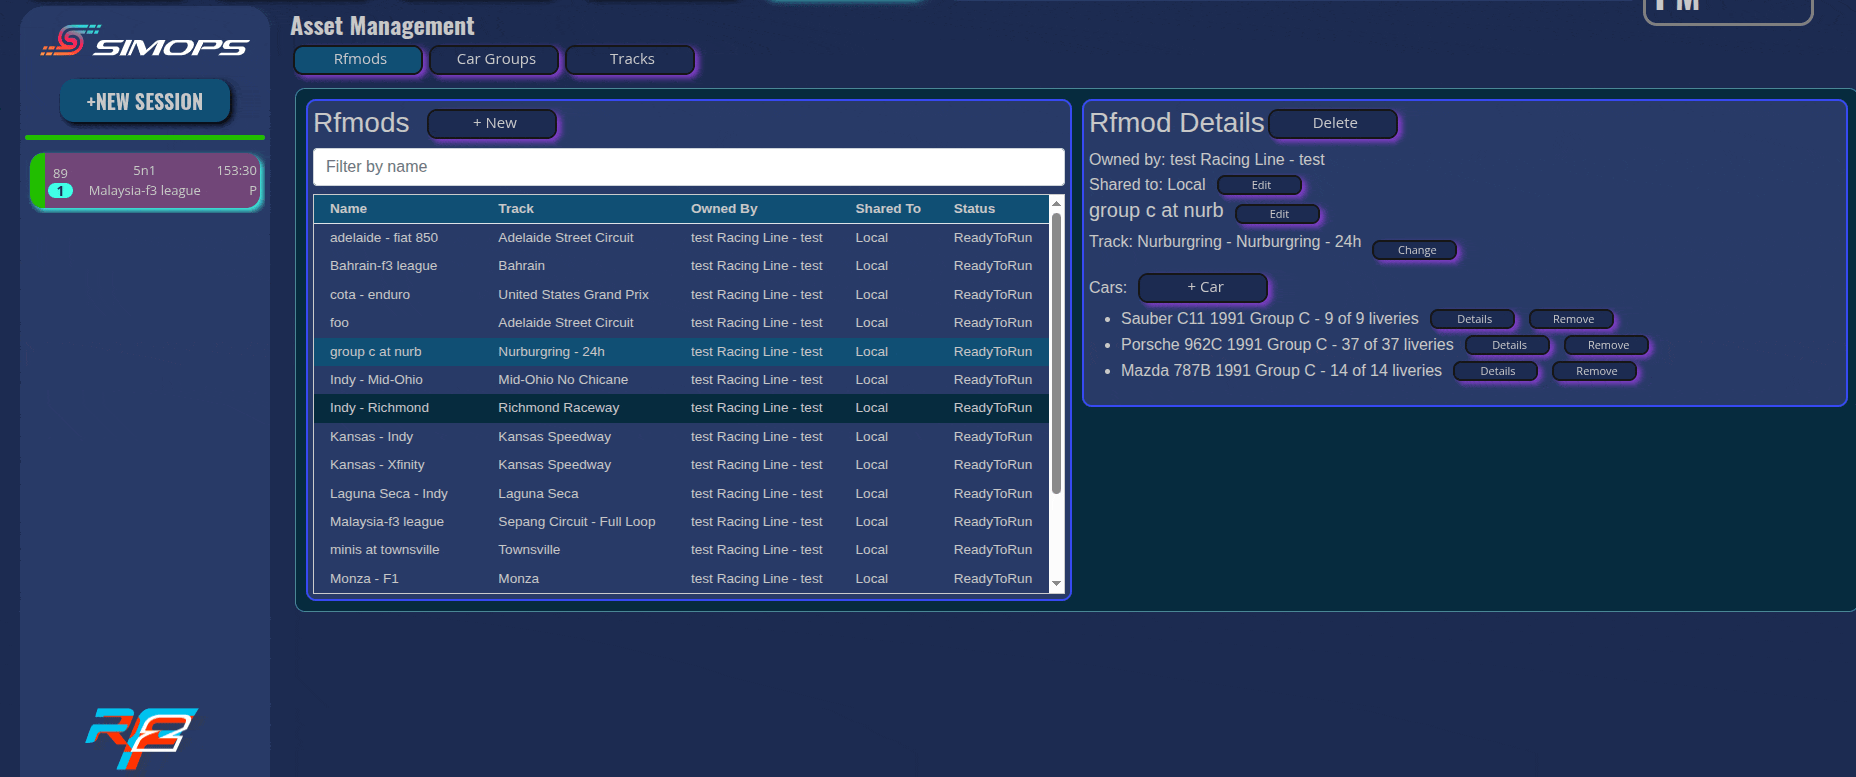The height and width of the screenshot is (777, 1856).
Task: Select the 'Bahrain-f3 league' row
Action: 681,266
